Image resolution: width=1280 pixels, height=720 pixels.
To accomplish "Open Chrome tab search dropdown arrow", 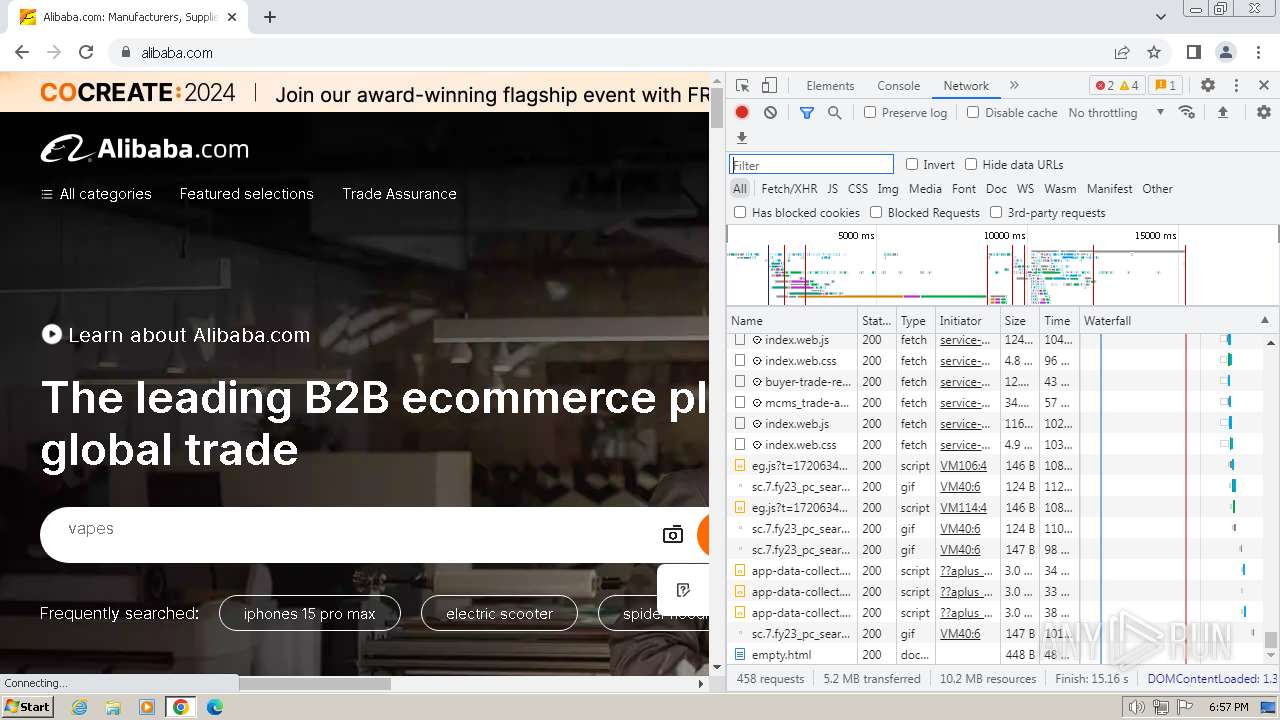I will tap(1161, 17).
